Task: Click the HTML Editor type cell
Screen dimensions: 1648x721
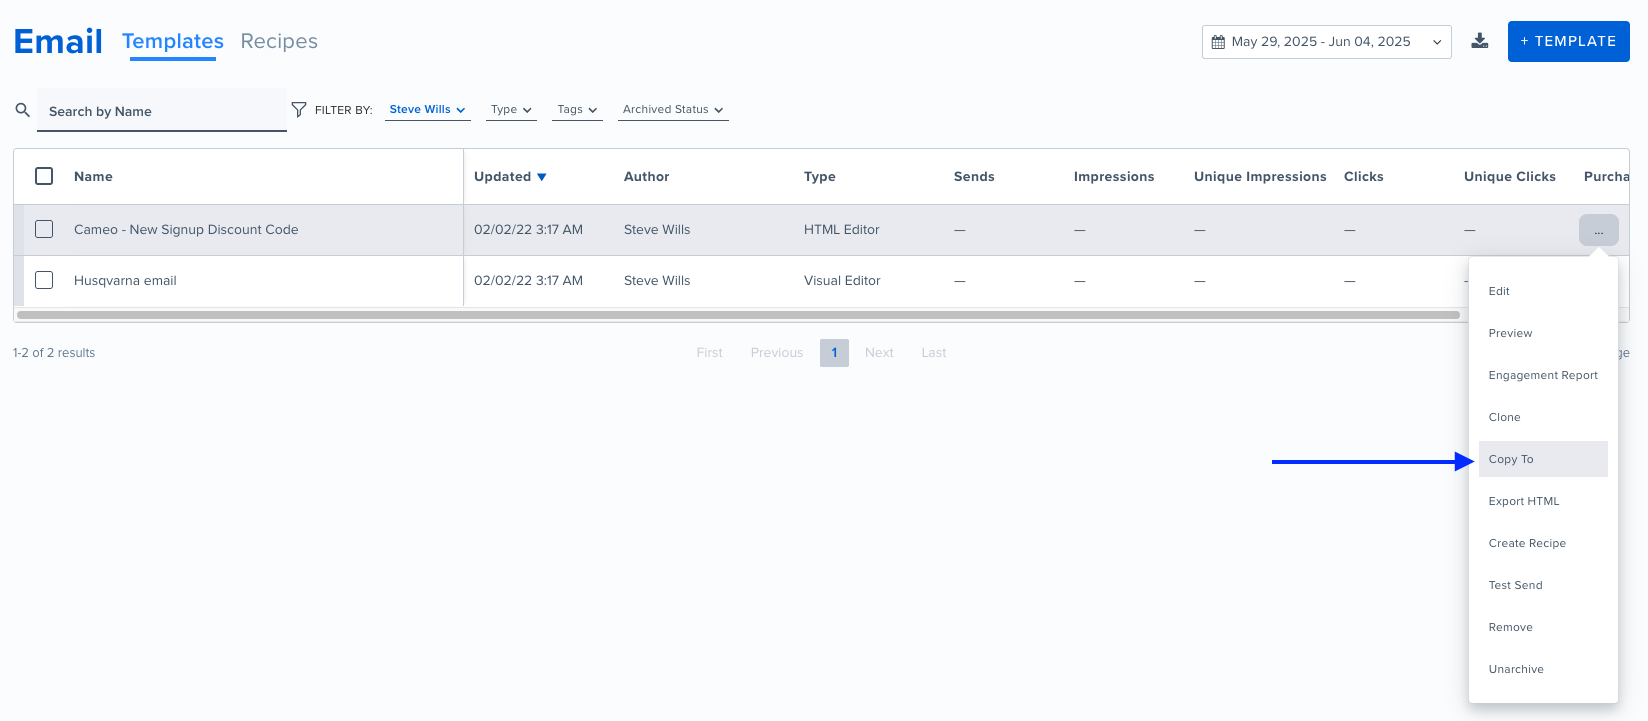Action: pos(842,230)
